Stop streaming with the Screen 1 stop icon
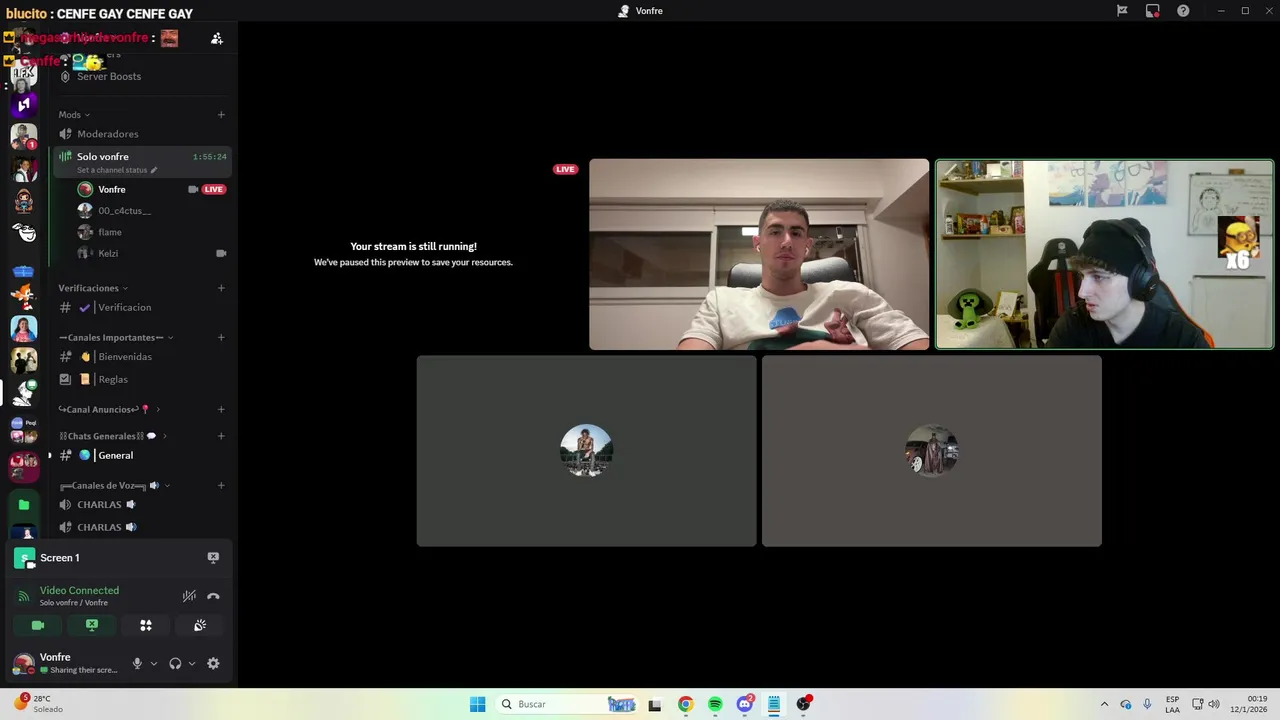The image size is (1280, 720). point(213,557)
